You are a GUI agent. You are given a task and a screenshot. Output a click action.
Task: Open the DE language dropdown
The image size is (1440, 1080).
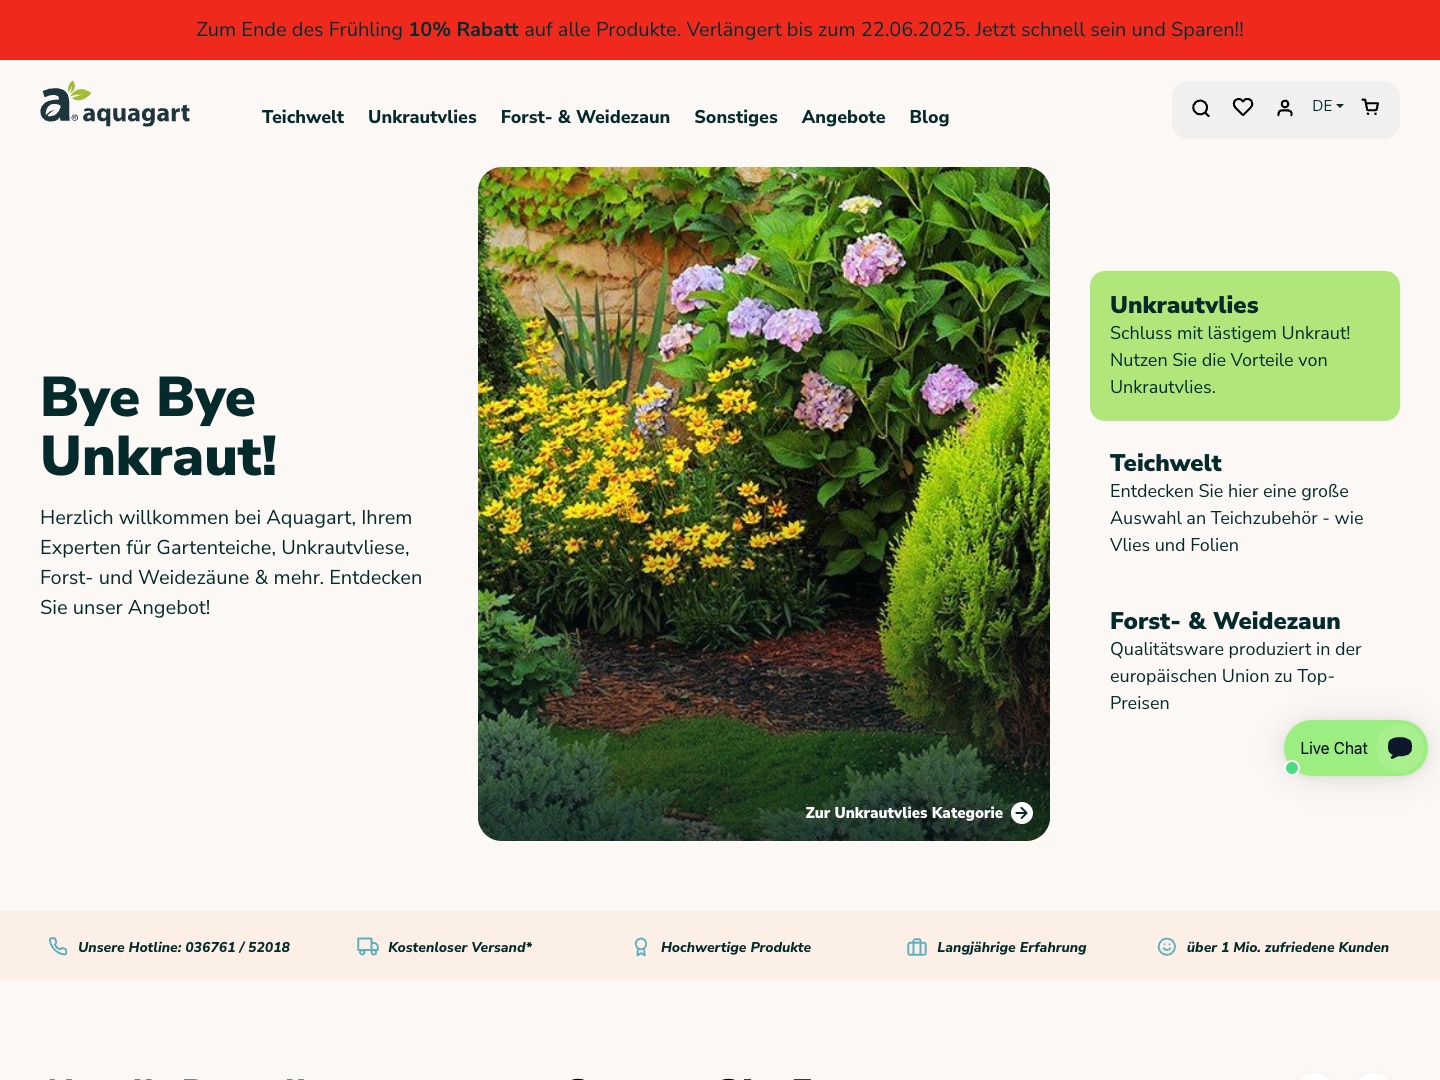(x=1327, y=106)
